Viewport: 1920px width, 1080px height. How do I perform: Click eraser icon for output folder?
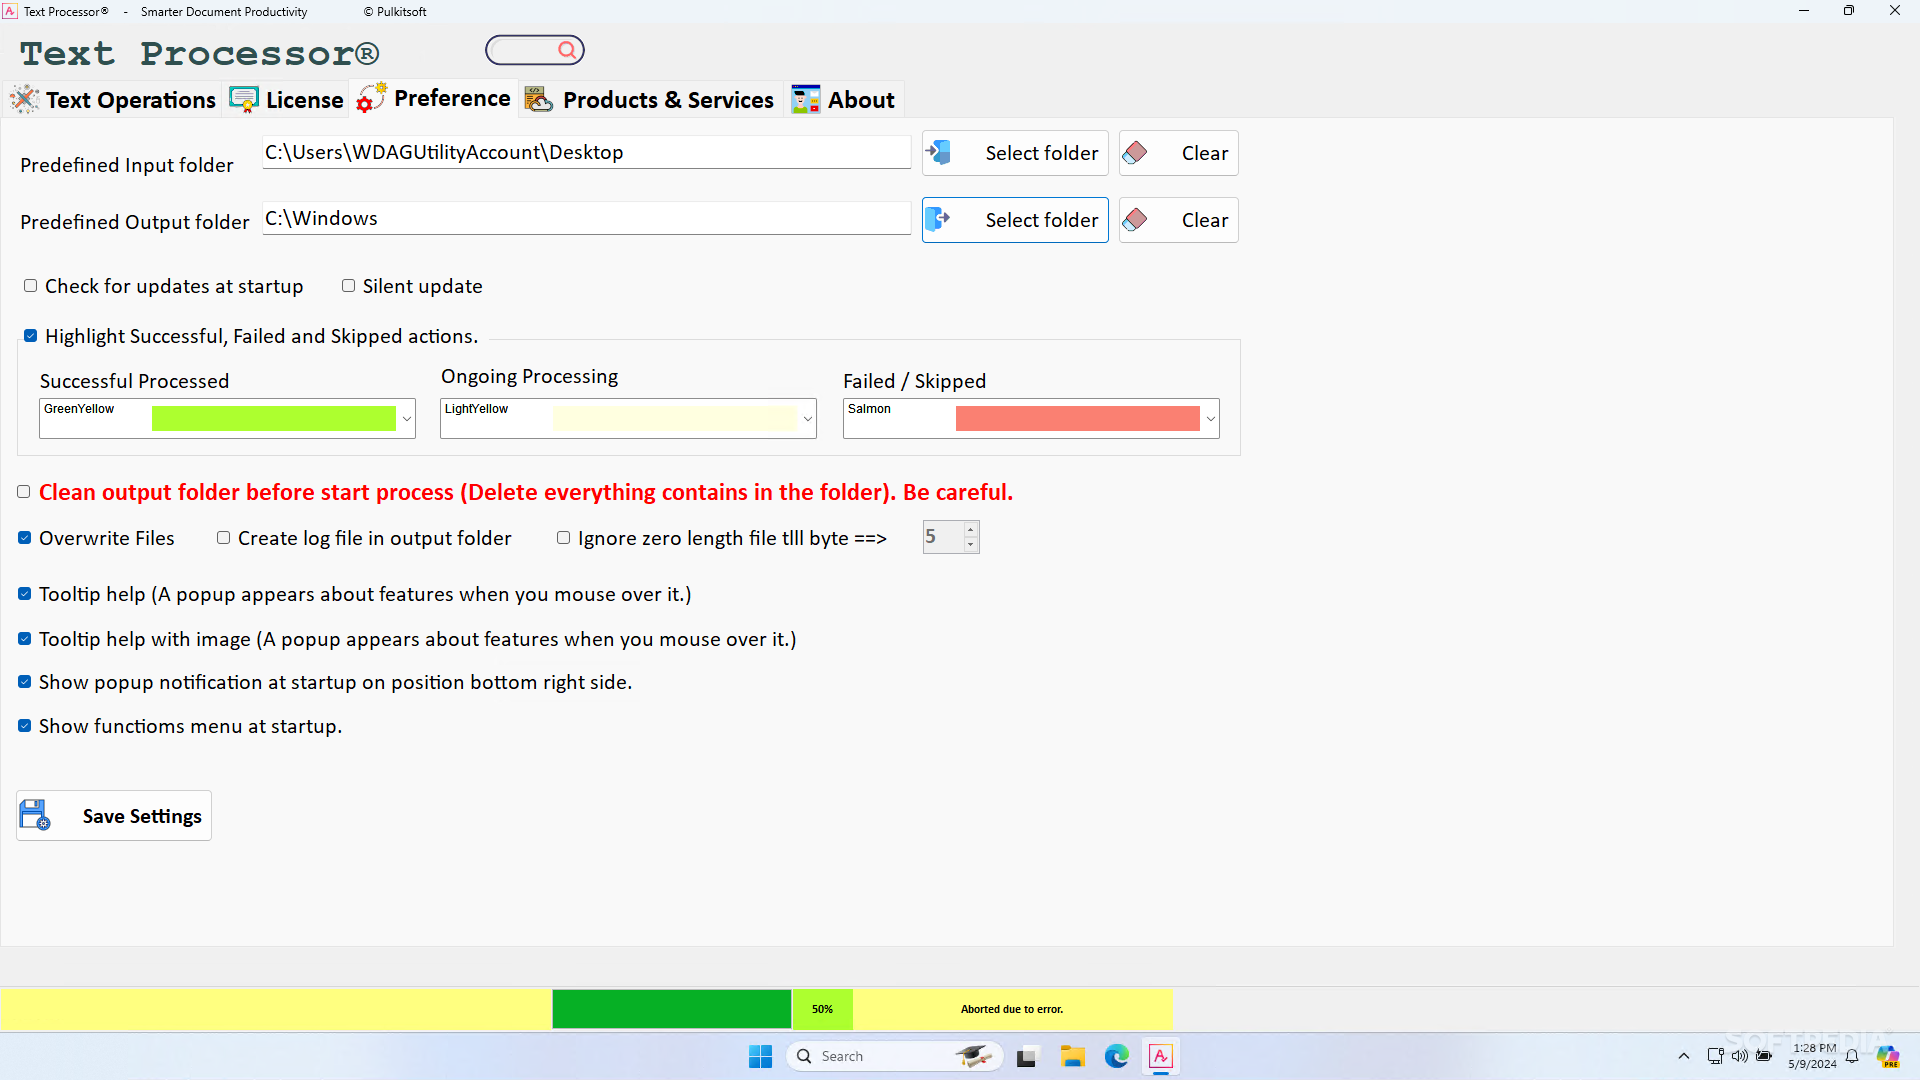1135,220
